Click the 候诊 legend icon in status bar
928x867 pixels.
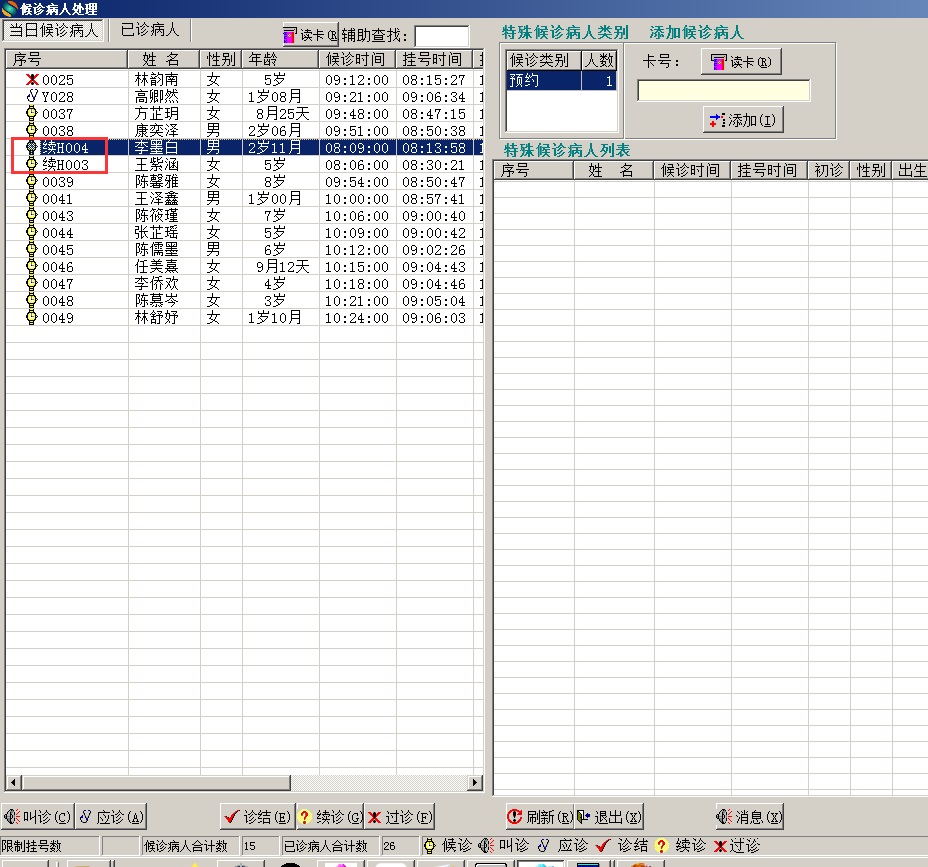tap(430, 846)
